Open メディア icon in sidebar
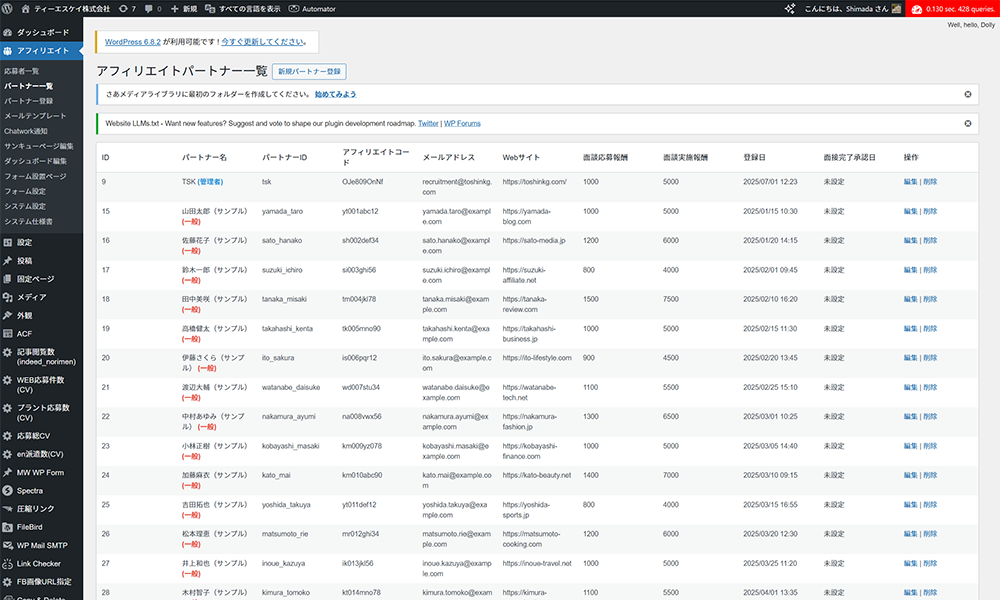 (8, 297)
